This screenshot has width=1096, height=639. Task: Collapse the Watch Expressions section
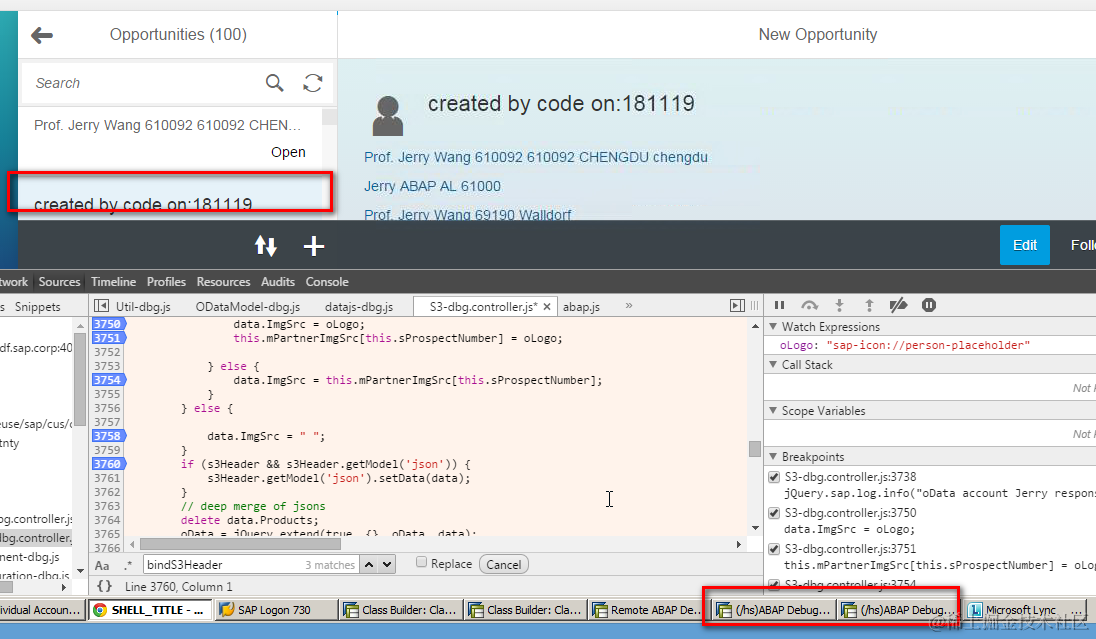click(773, 326)
